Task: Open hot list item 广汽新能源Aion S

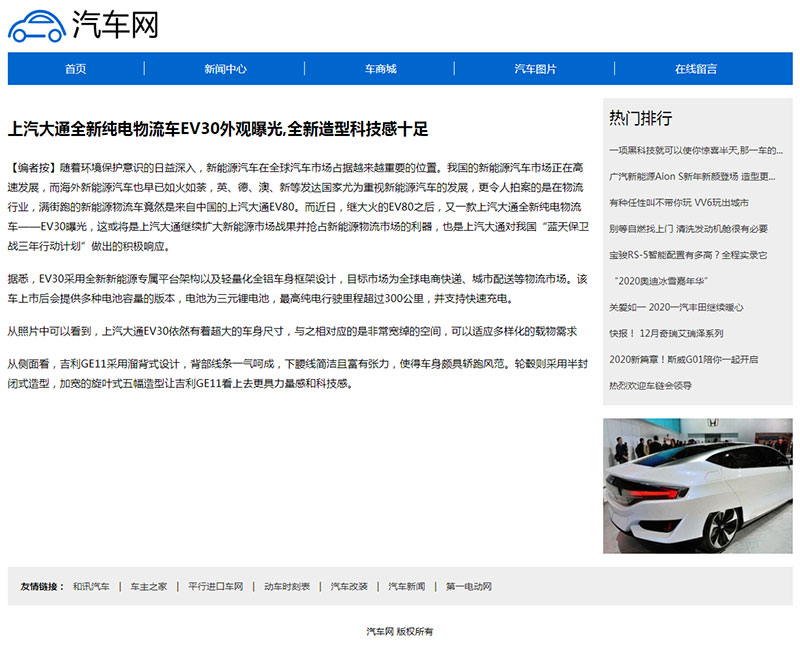Action: pyautogui.click(x=692, y=176)
